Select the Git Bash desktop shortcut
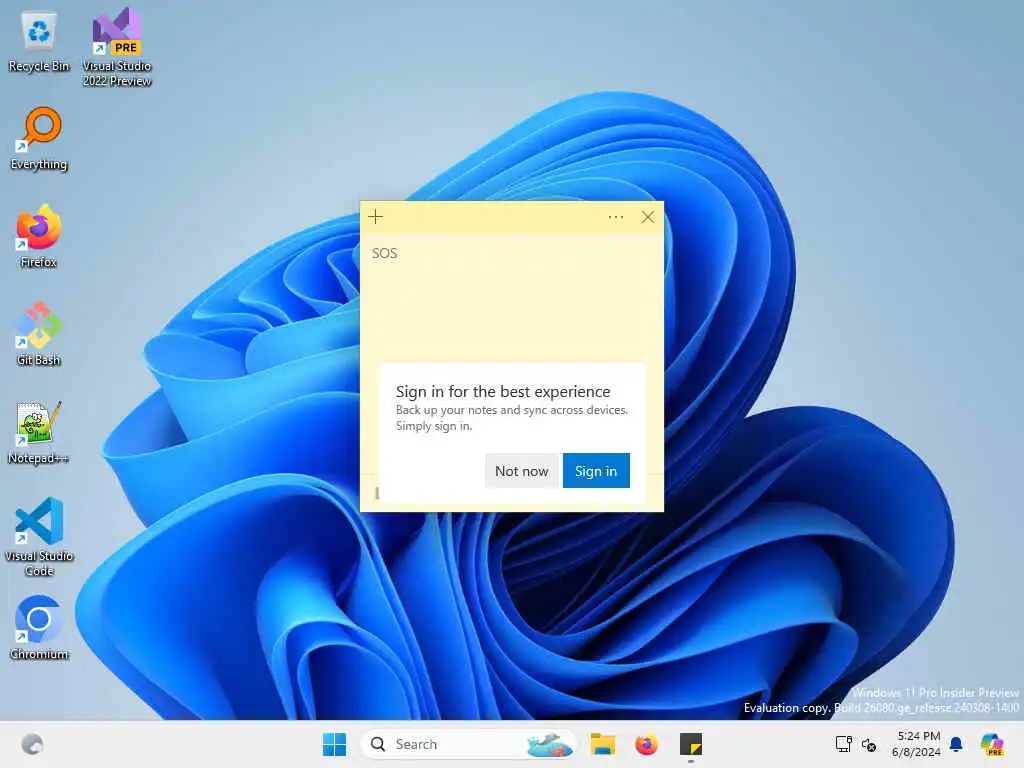Viewport: 1024px width, 768px height. tap(39, 334)
